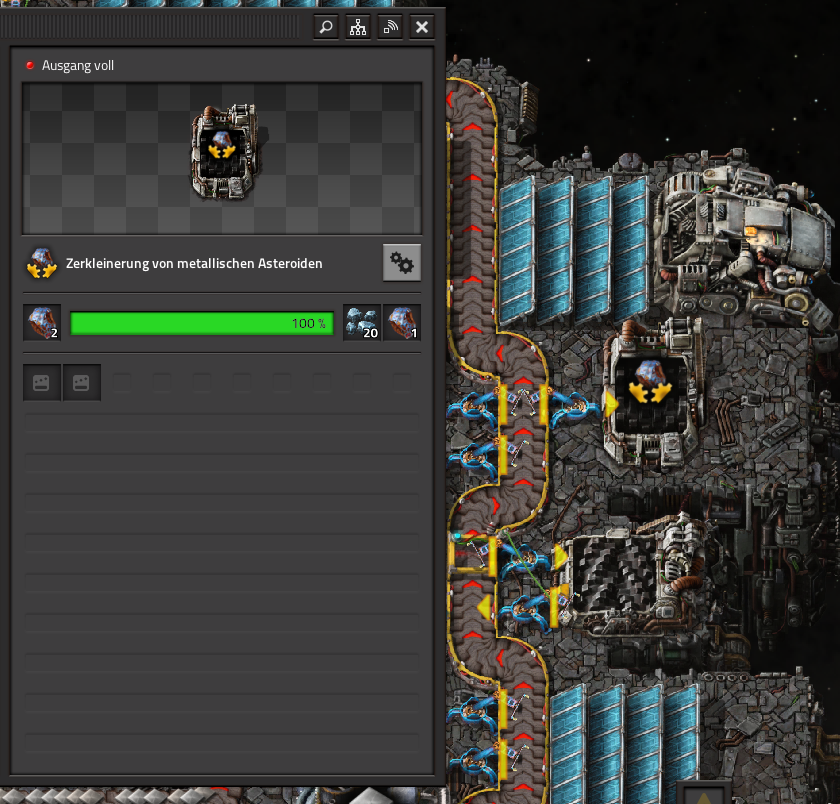This screenshot has height=804, width=840.
Task: Select the metallic asteroid input slot
Action: [42, 322]
